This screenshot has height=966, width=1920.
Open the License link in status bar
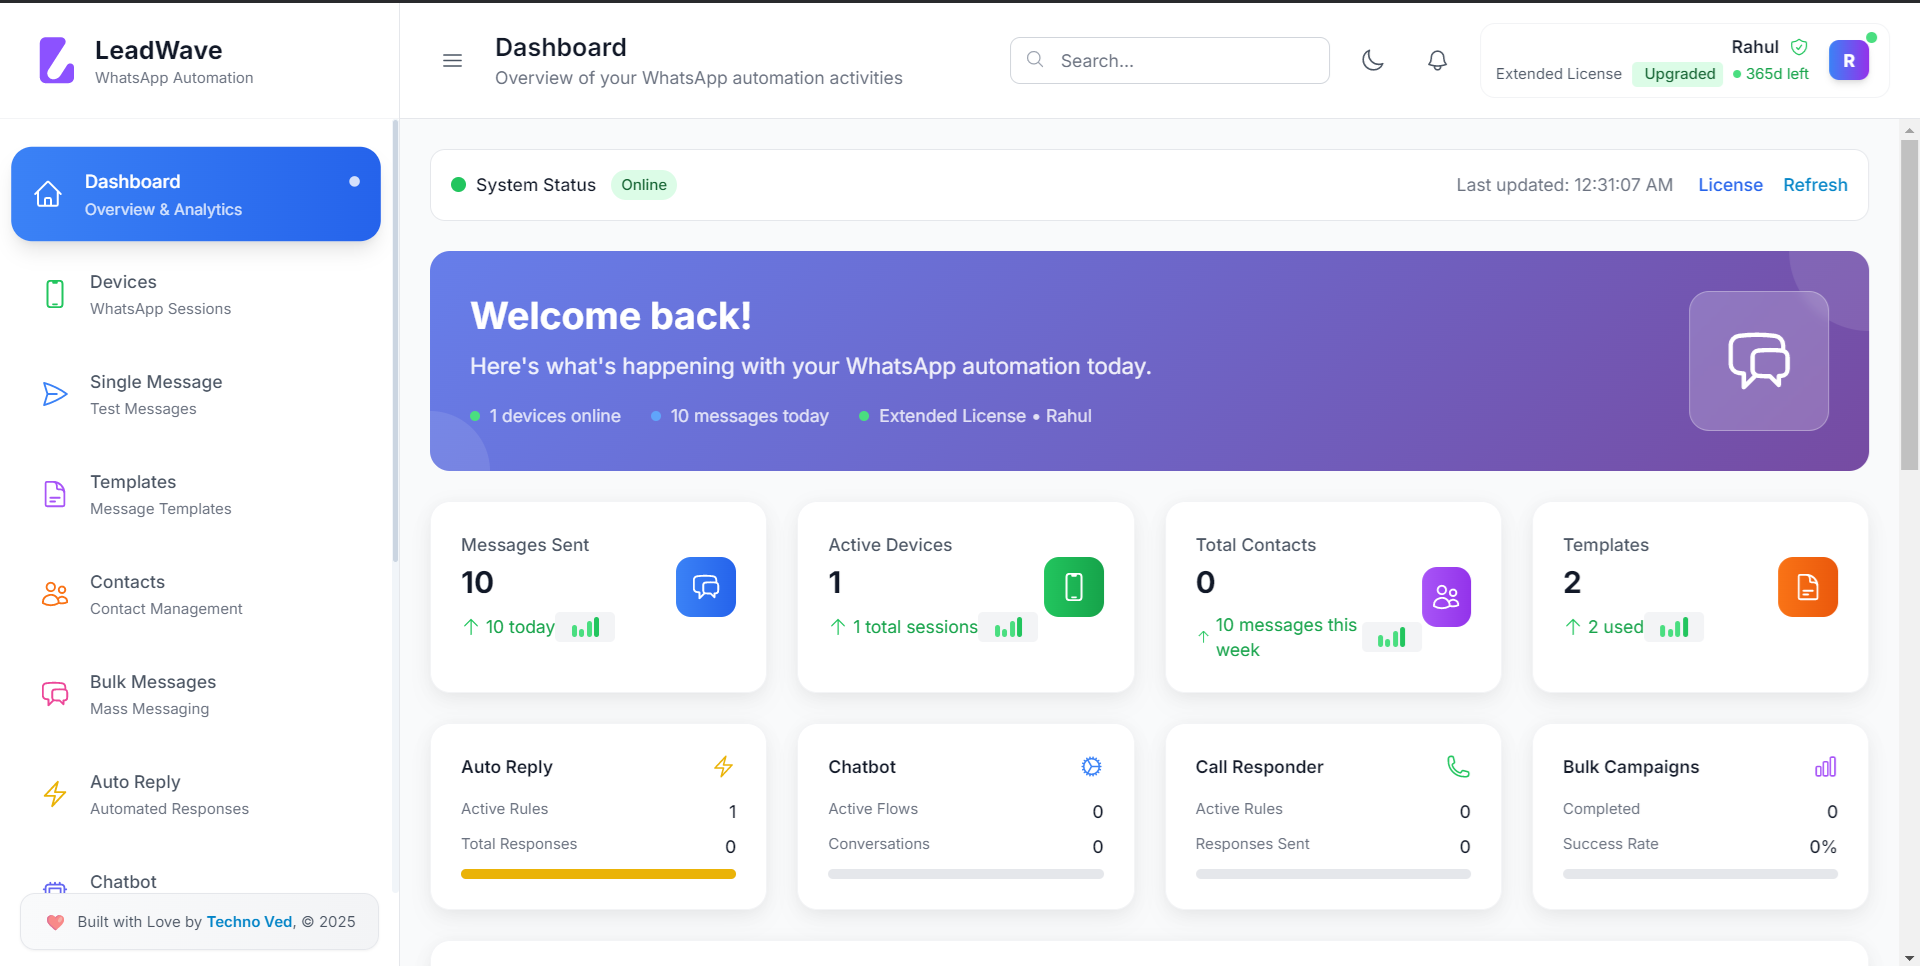point(1730,185)
